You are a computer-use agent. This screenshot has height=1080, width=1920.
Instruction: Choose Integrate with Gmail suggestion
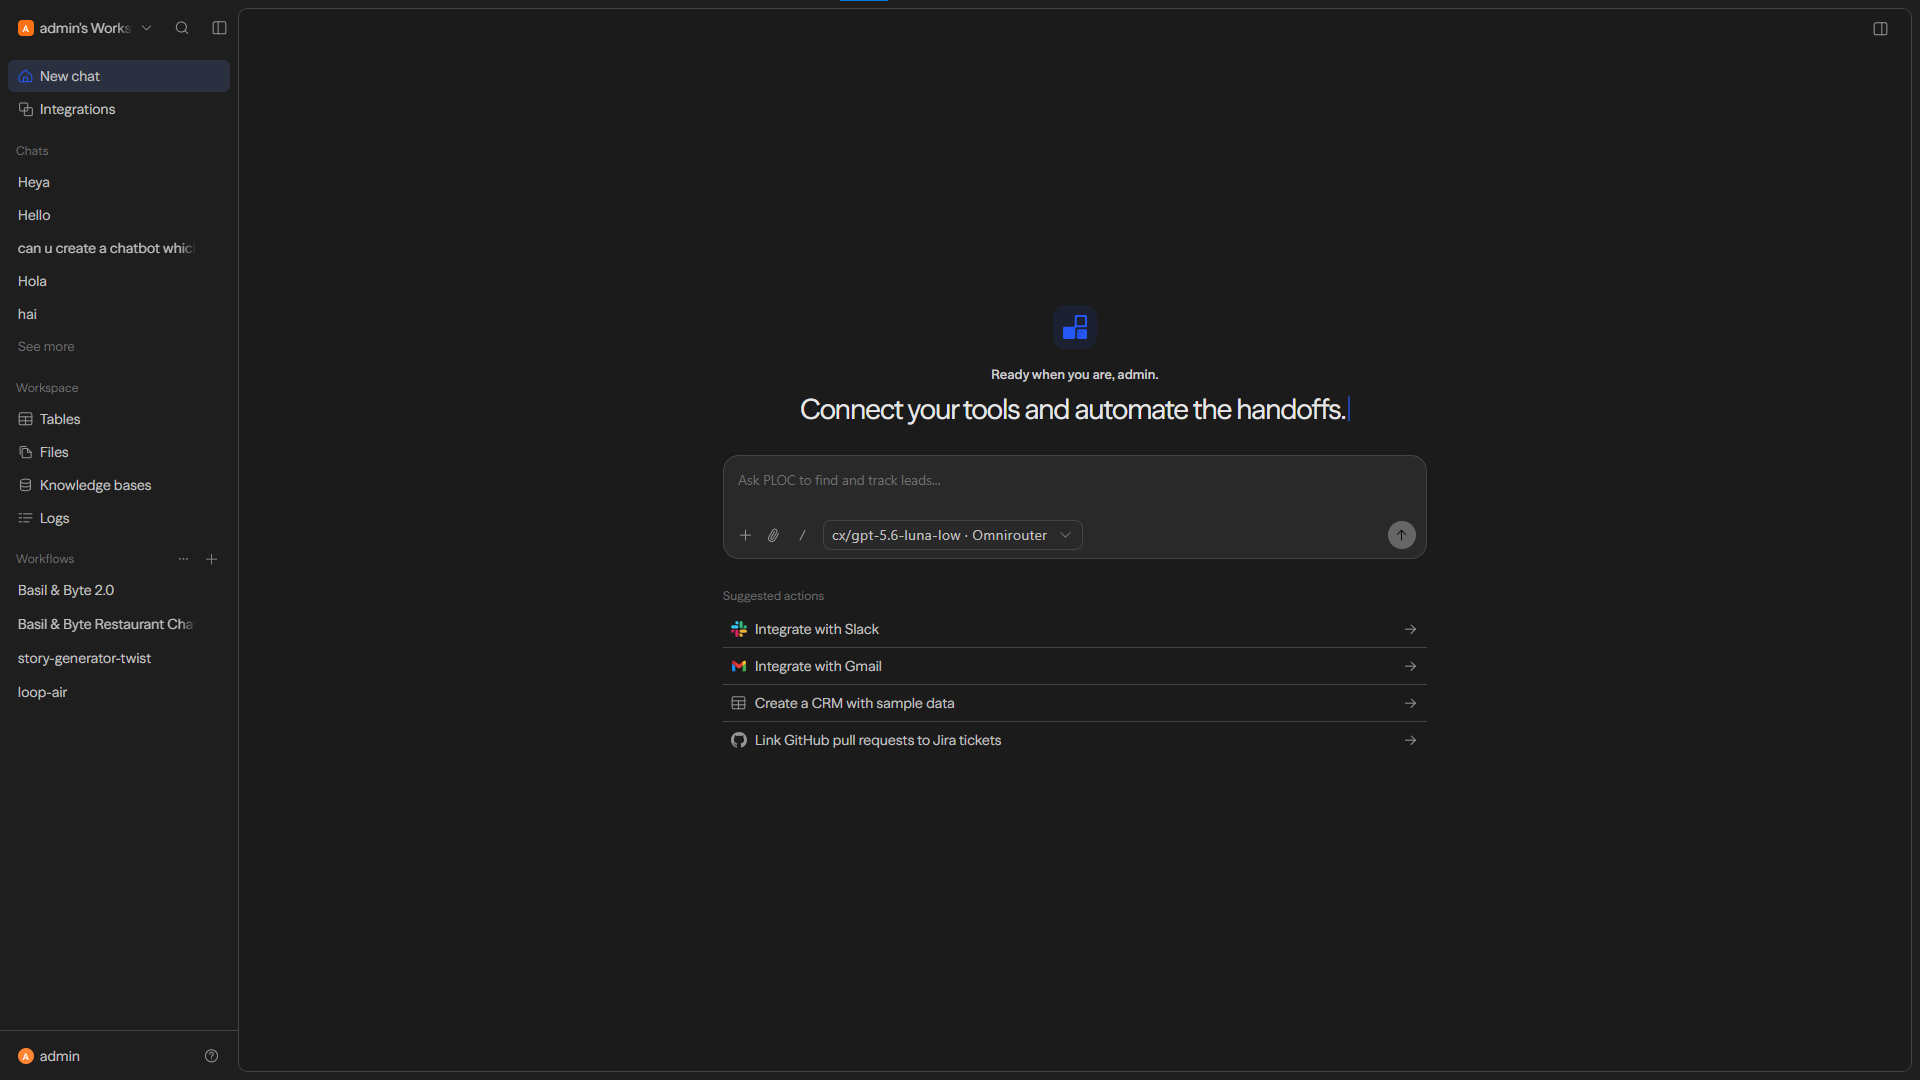(x=1074, y=666)
